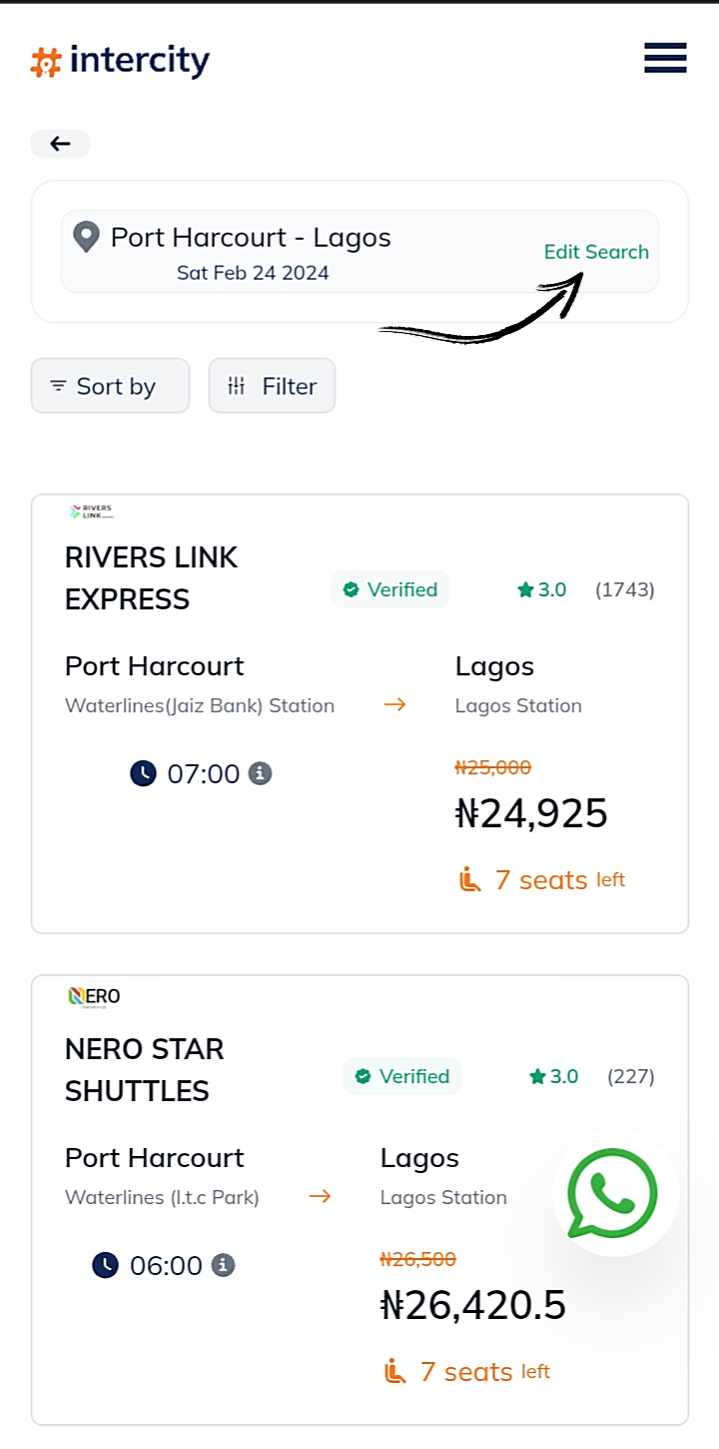The image size is (719, 1449).
Task: Click the 3.0 star rating of Rivers Link
Action: (542, 590)
